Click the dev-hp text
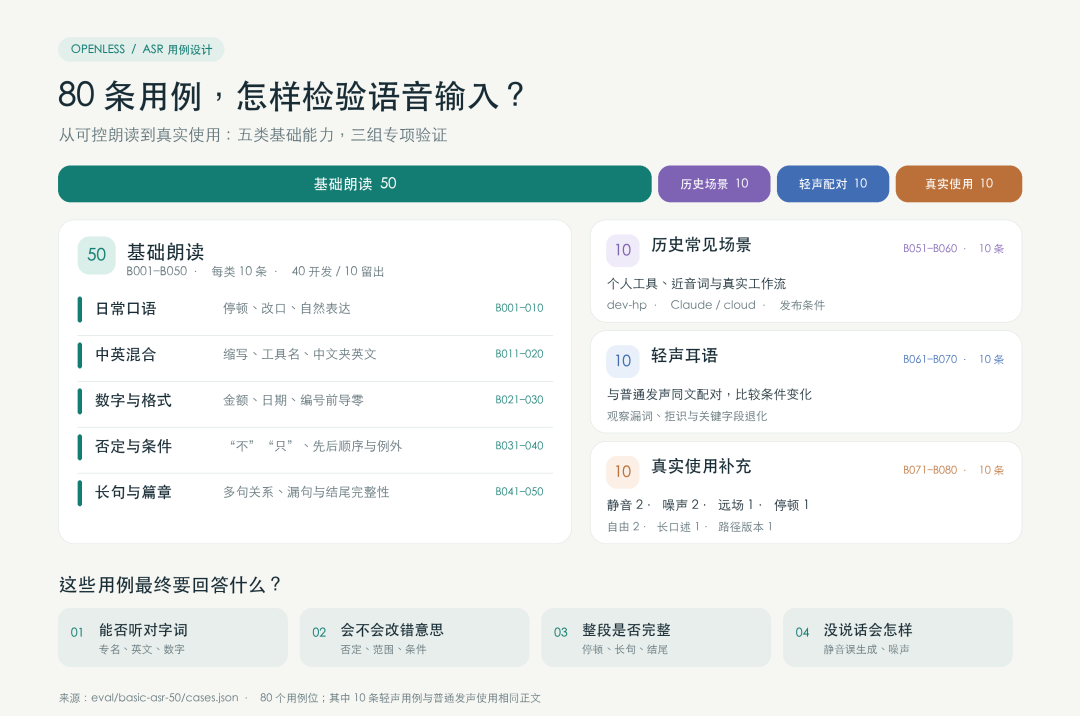Screen dimensions: 1080x716 coord(627,305)
